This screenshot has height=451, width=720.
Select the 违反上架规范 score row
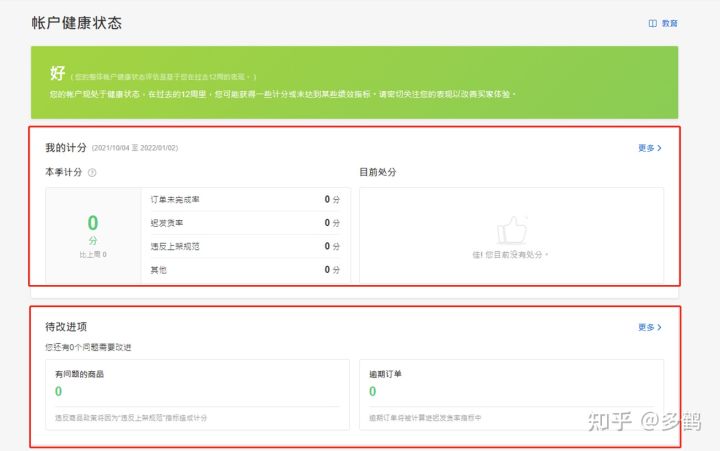(245, 246)
